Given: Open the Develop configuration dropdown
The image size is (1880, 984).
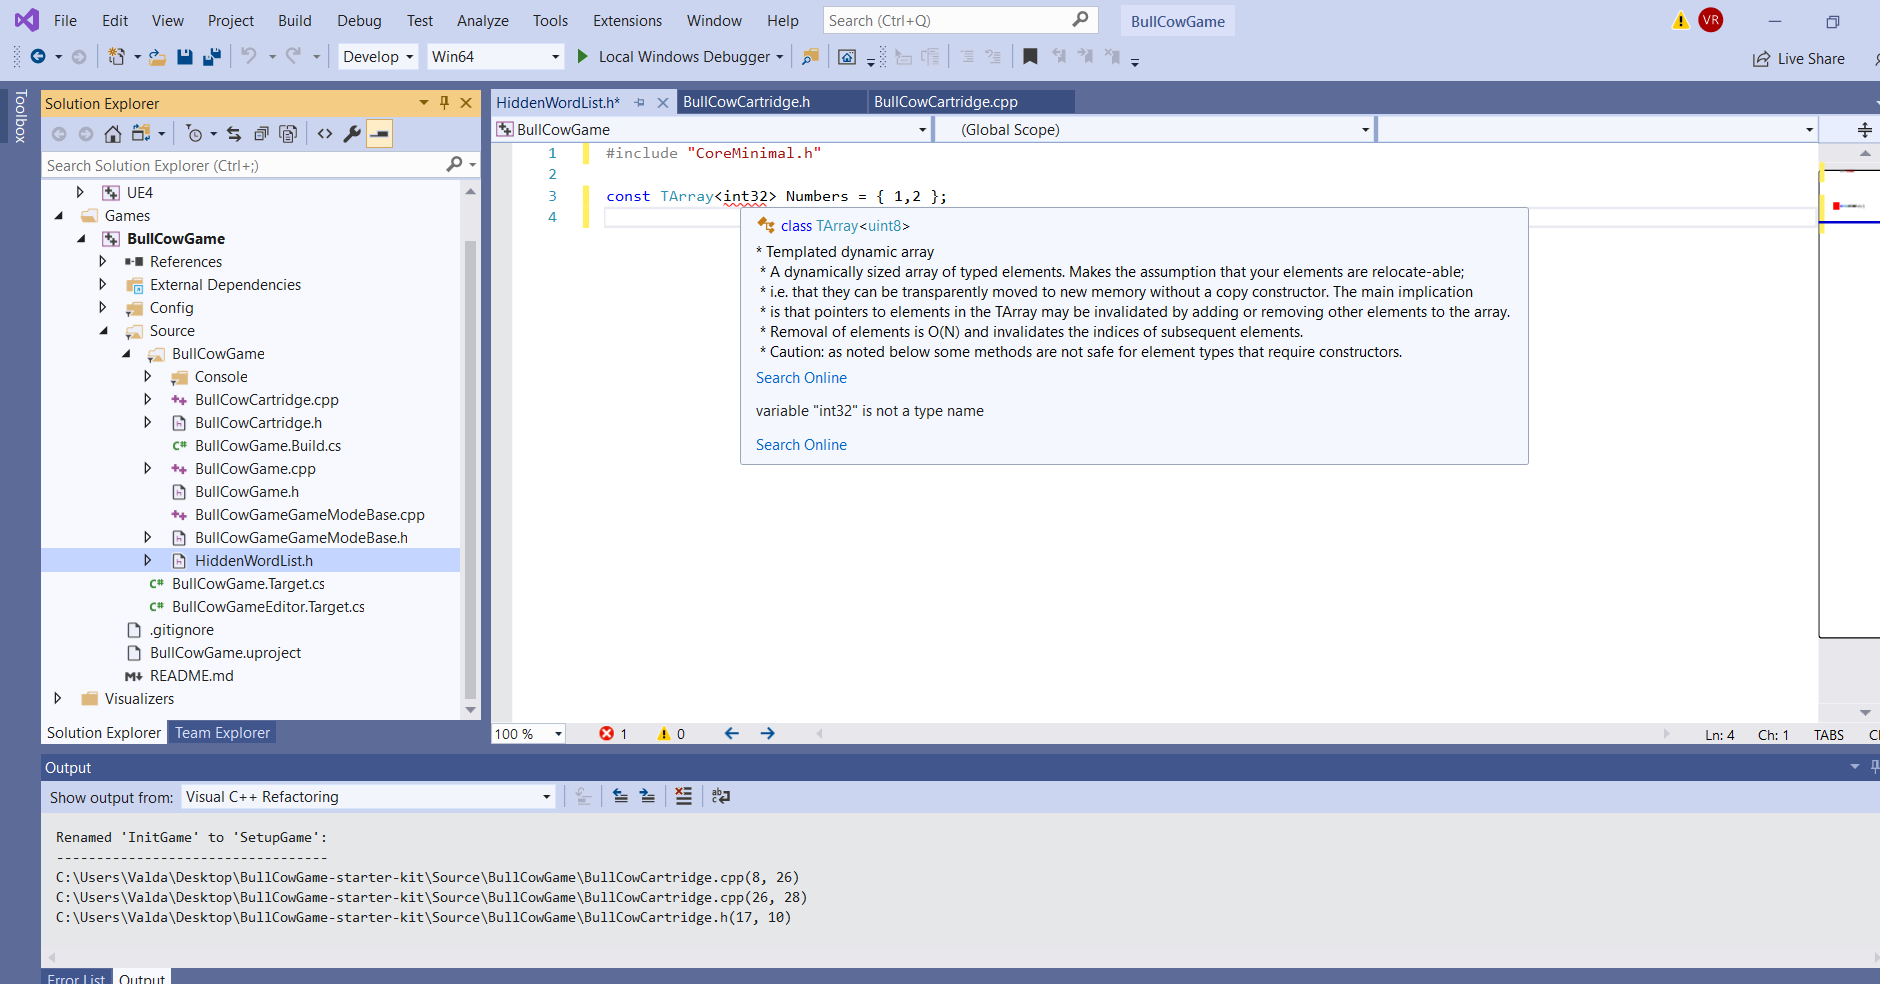Looking at the screenshot, I should [x=379, y=57].
